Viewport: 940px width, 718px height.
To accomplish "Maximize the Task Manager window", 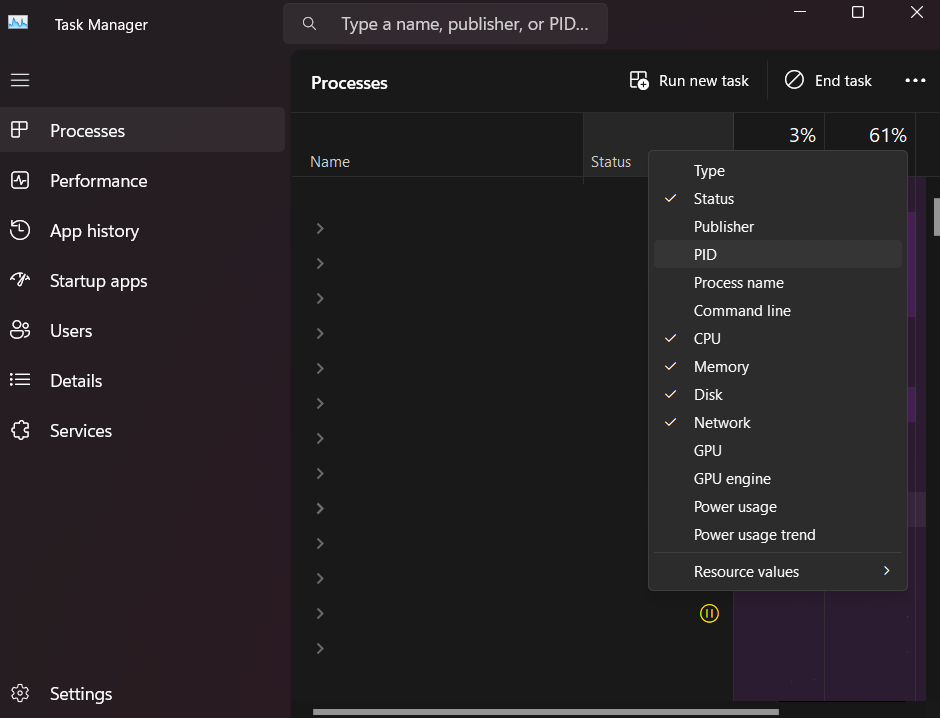I will click(x=858, y=12).
